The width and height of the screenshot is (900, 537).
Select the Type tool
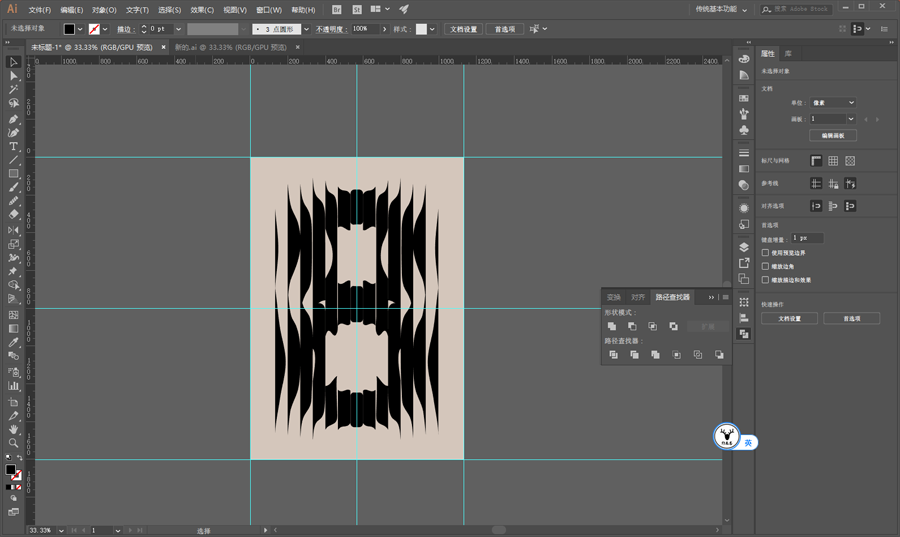(x=14, y=147)
